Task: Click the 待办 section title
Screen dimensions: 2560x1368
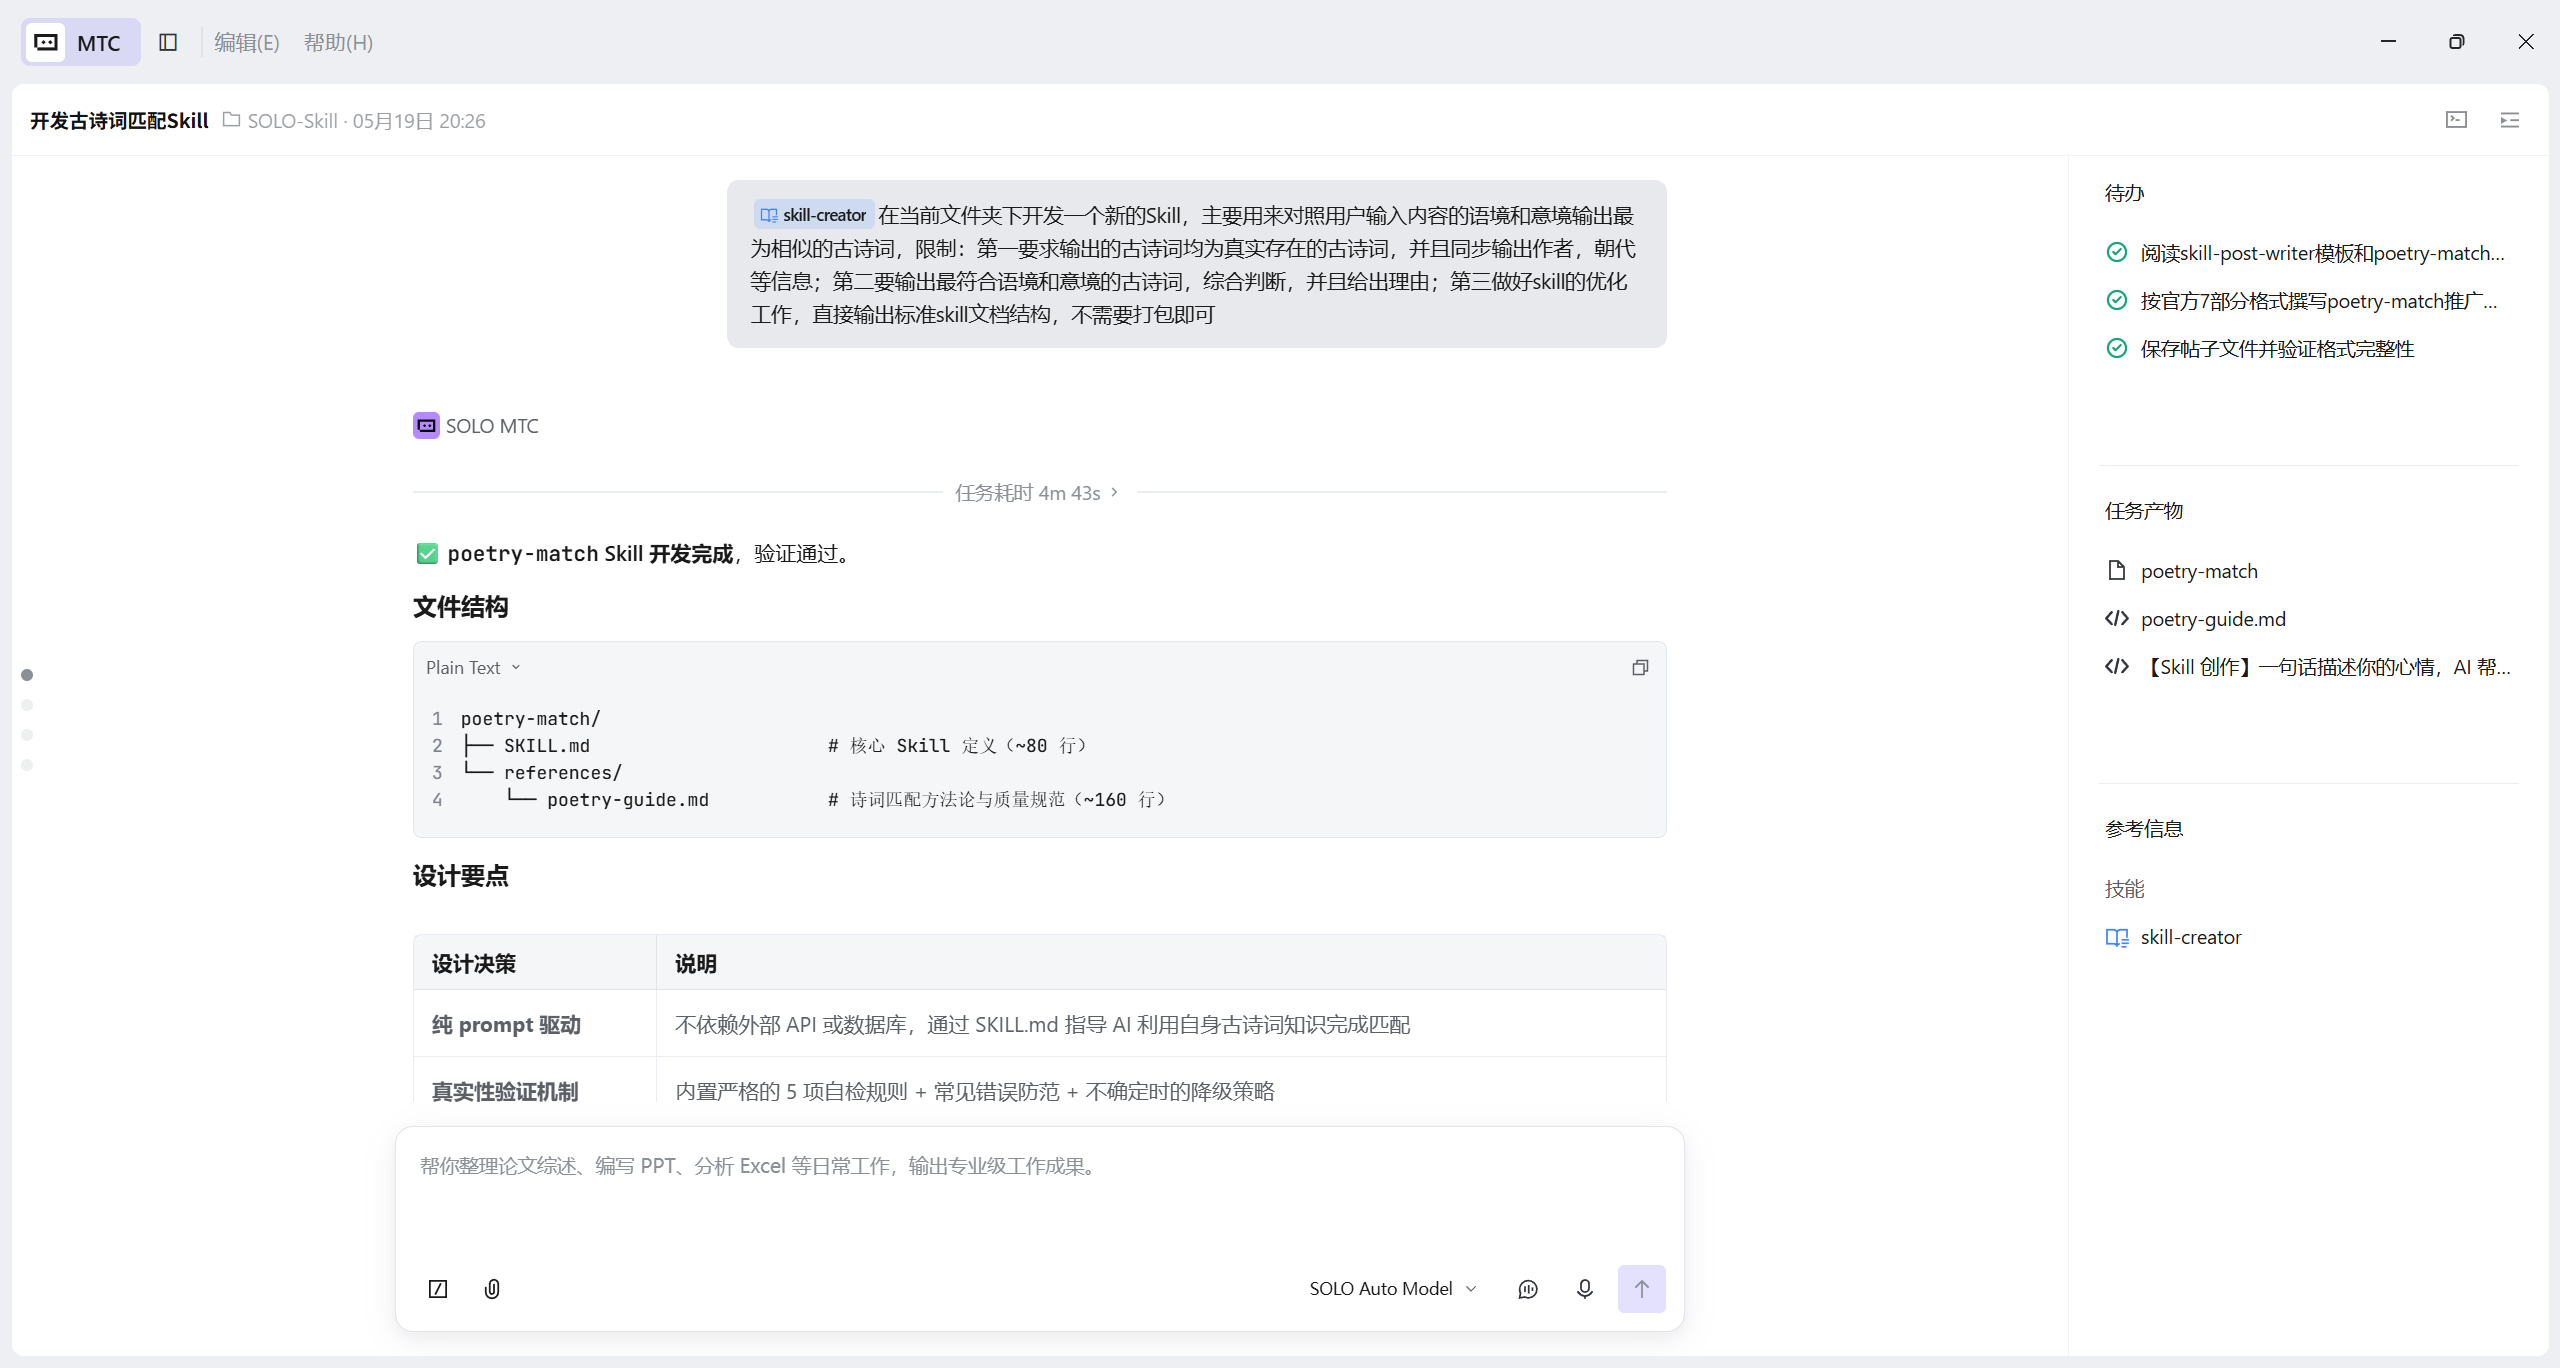Action: pyautogui.click(x=2124, y=193)
